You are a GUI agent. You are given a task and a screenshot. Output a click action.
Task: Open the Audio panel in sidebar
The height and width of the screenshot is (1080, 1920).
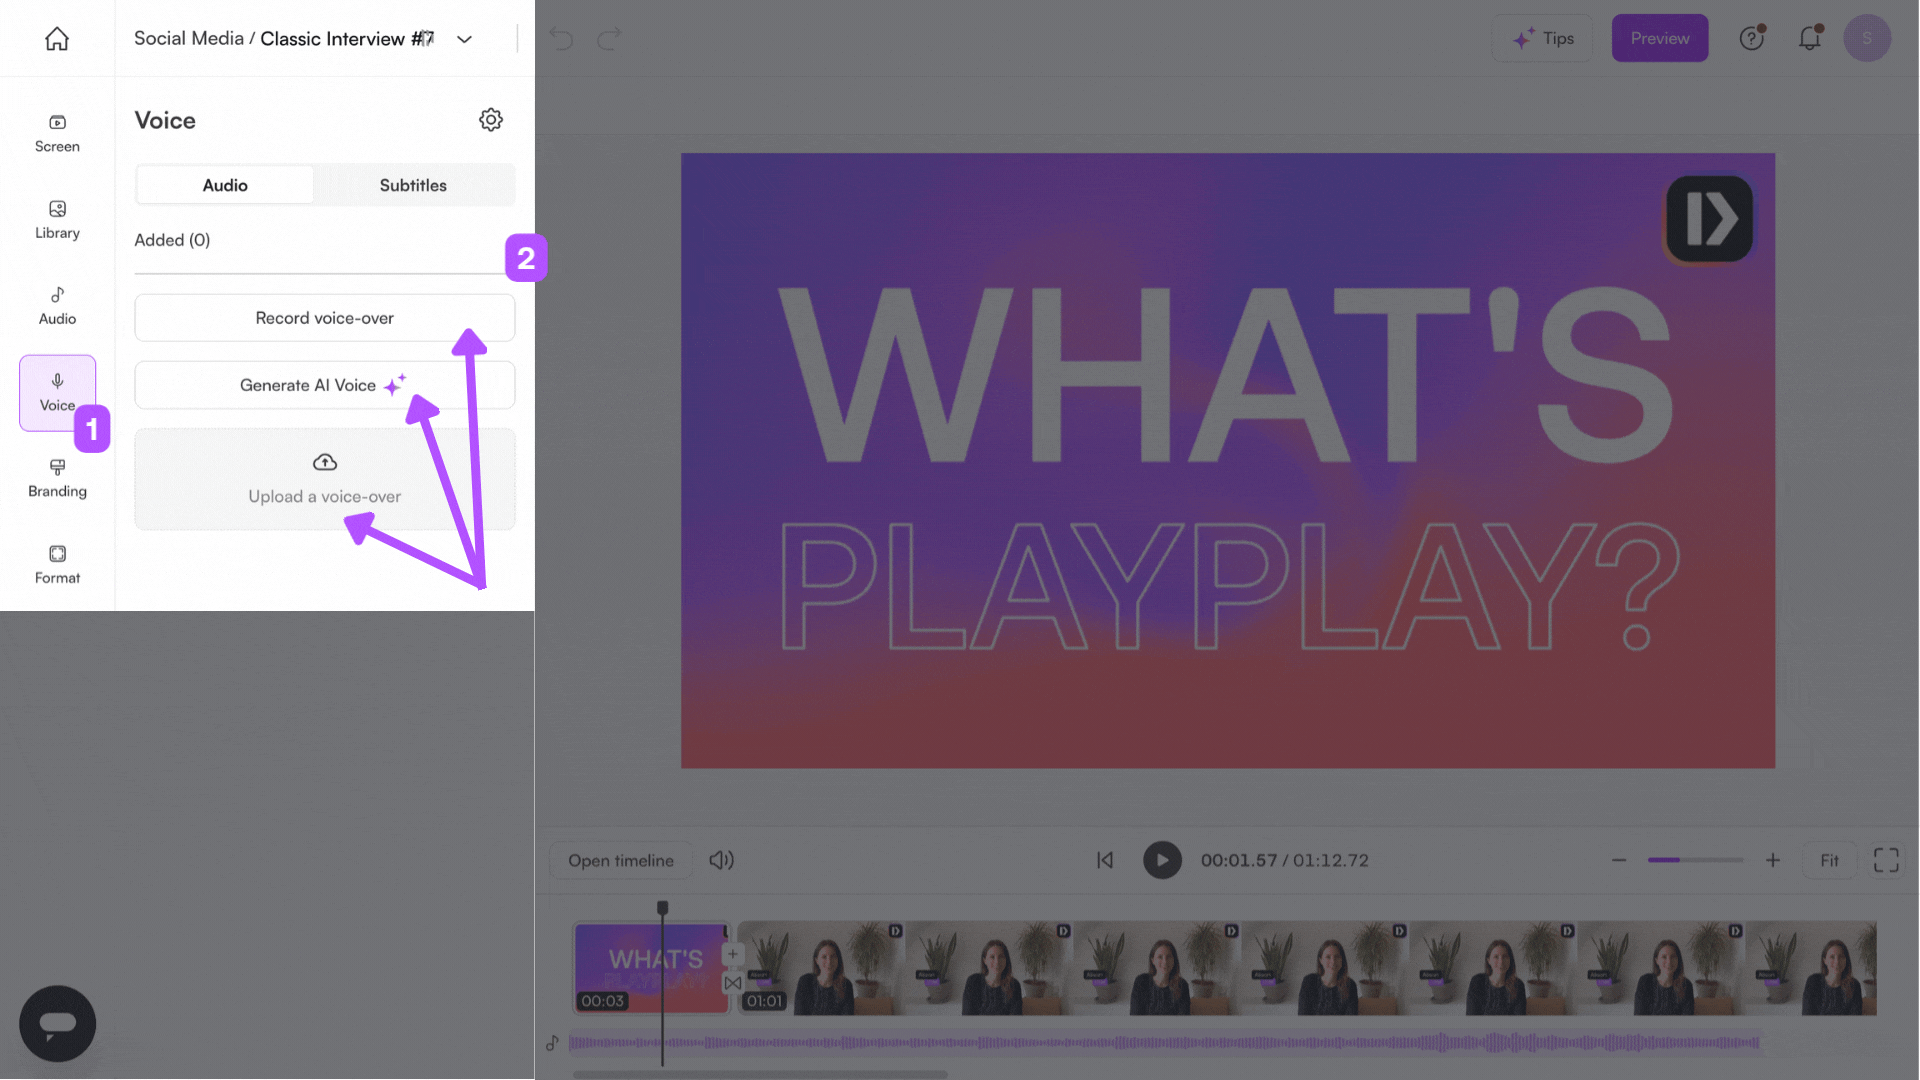57,306
